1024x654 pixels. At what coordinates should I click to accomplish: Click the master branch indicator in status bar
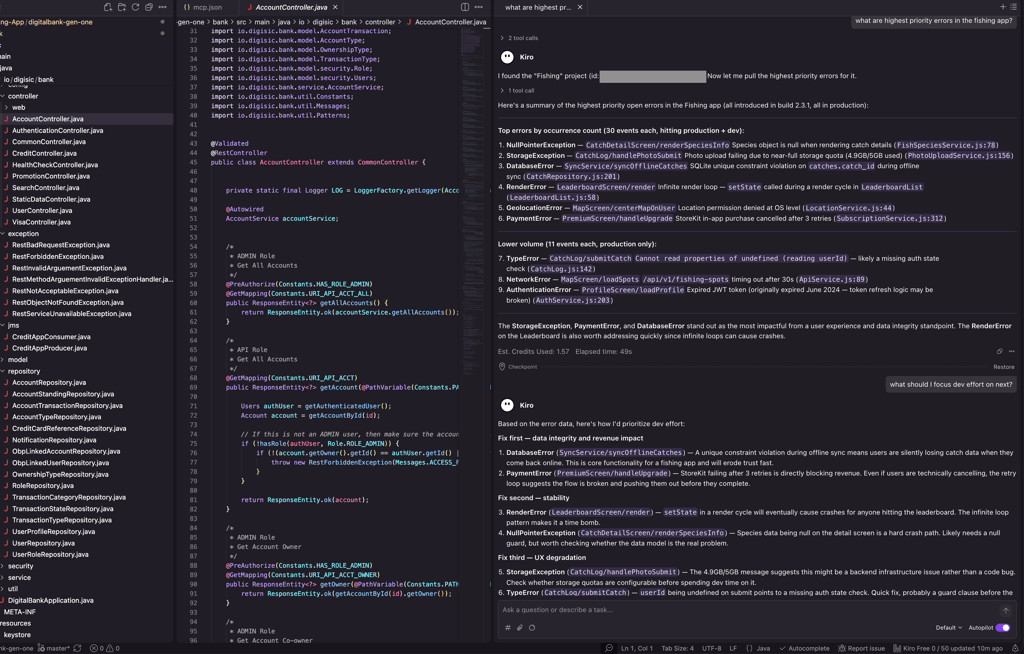54,648
